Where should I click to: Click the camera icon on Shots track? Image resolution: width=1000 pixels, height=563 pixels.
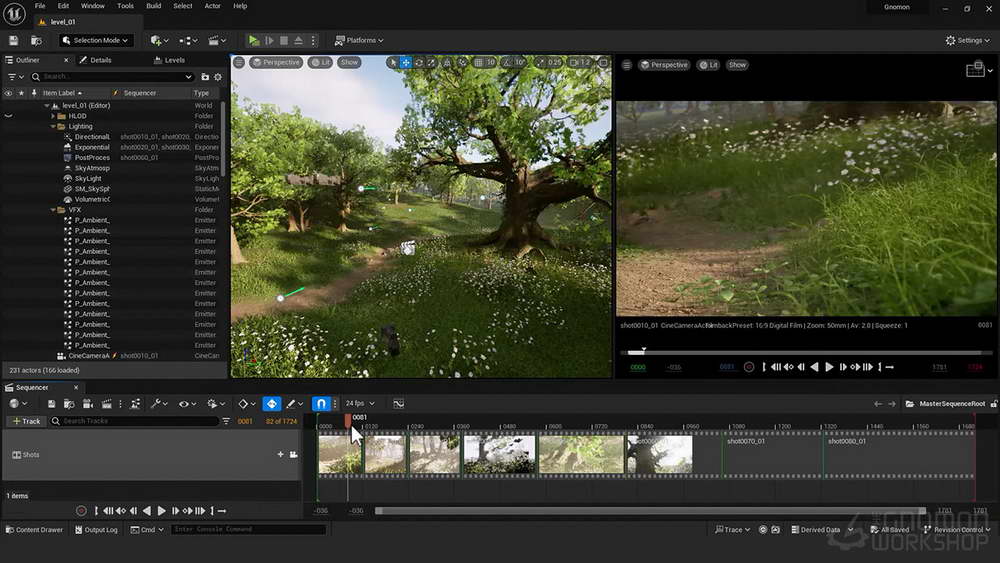tap(293, 455)
